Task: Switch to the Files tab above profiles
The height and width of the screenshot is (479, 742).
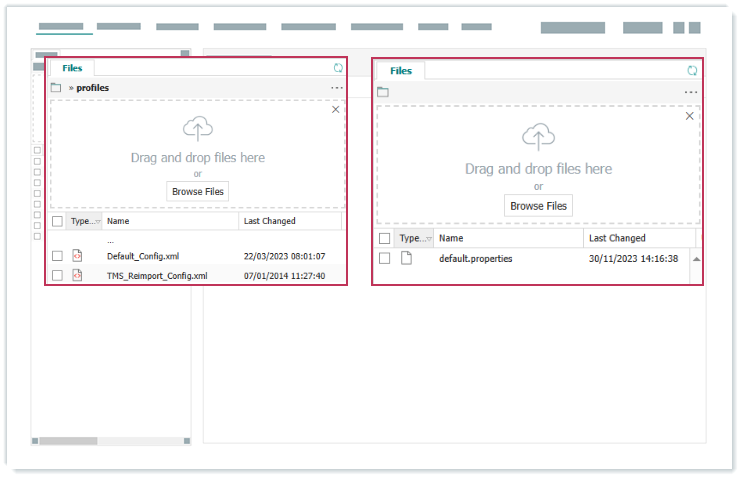Action: pos(72,68)
